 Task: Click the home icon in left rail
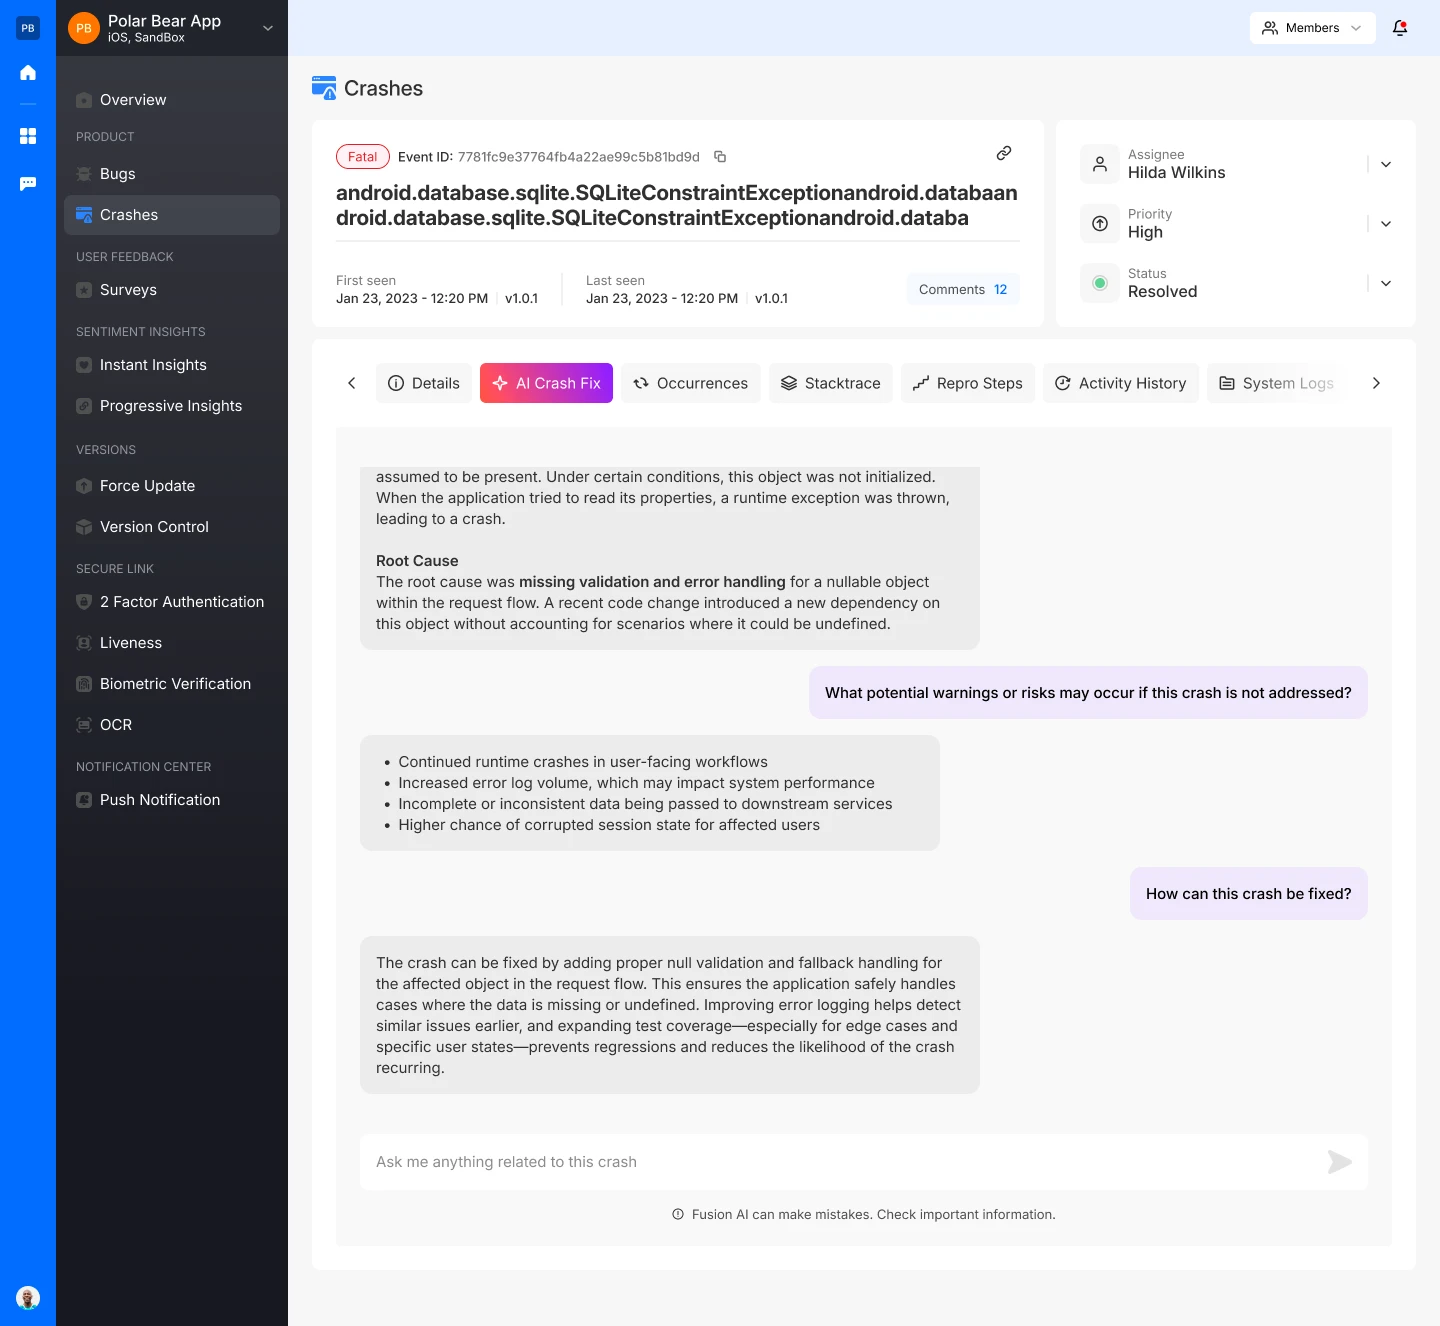28,73
